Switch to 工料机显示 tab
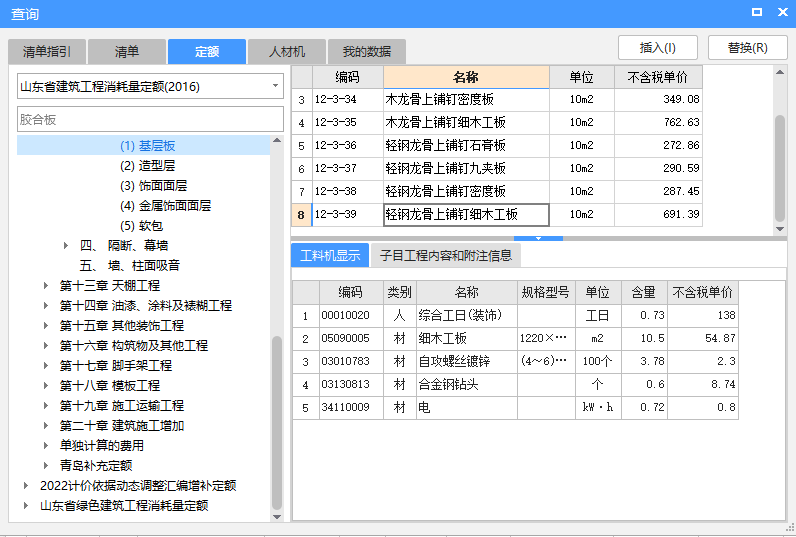The image size is (796, 537). (x=330, y=255)
